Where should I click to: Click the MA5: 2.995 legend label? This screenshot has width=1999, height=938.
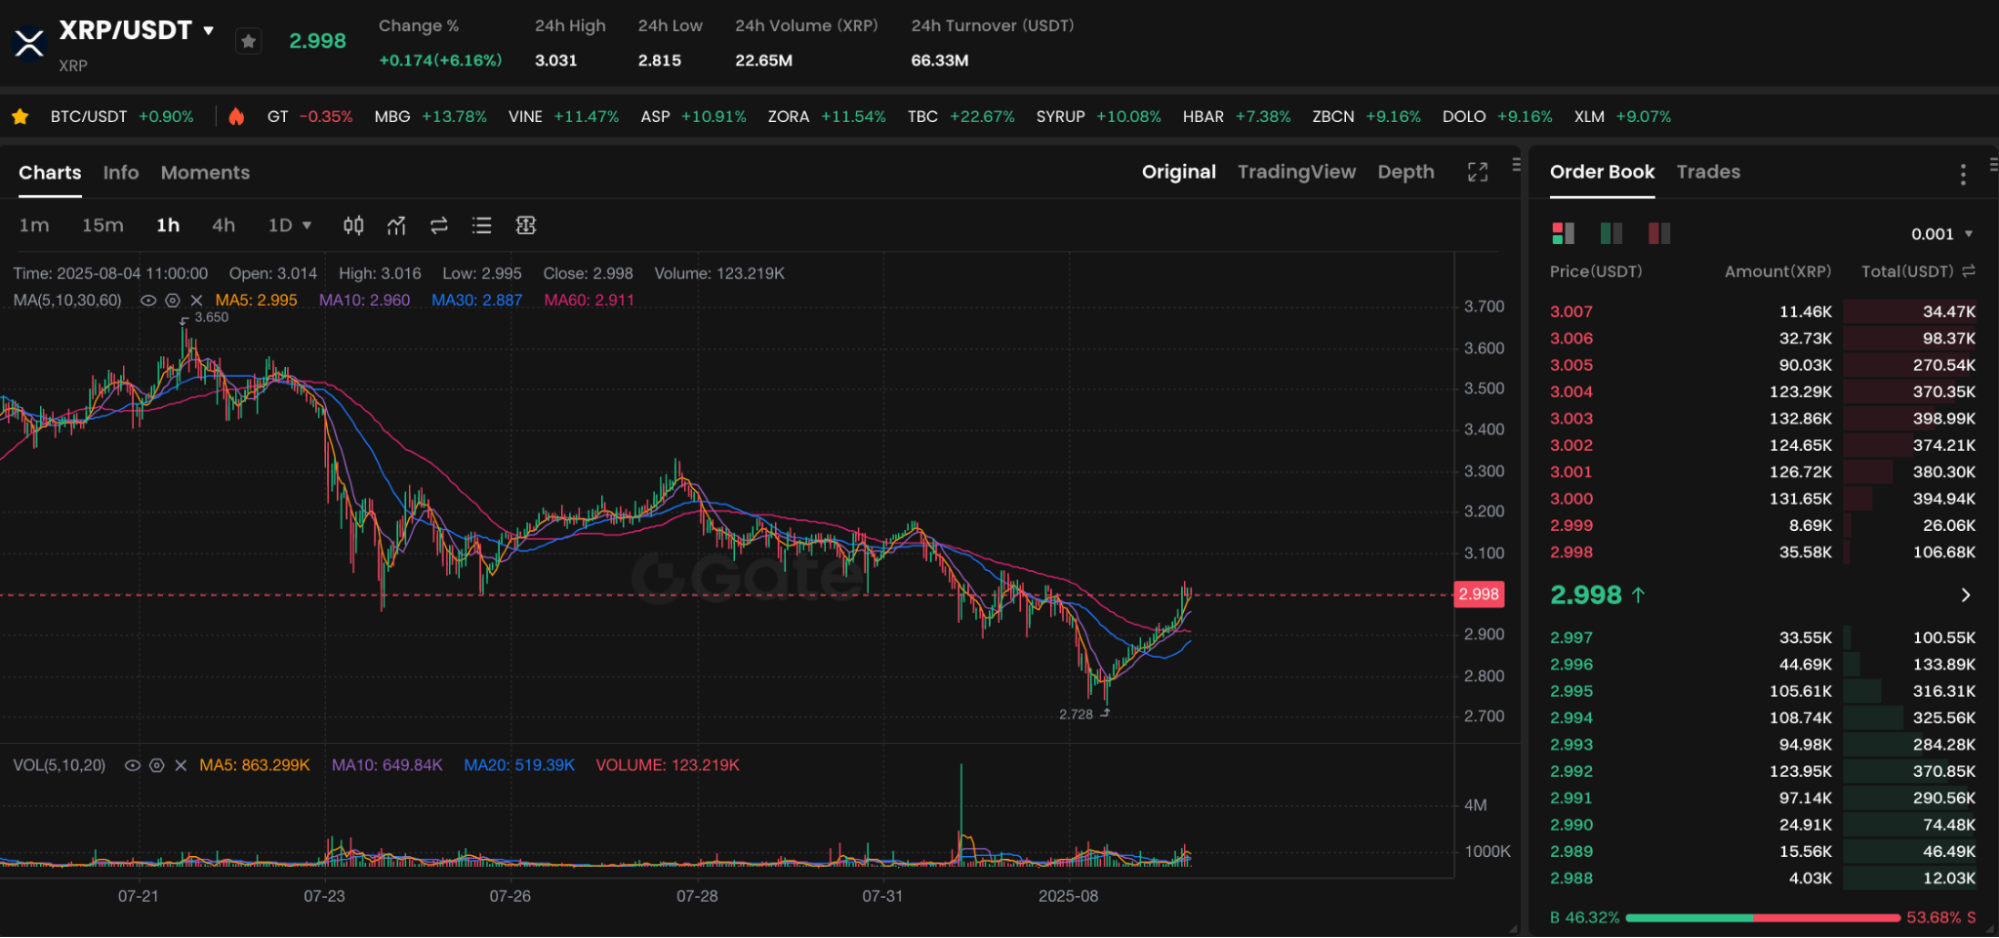pyautogui.click(x=256, y=300)
